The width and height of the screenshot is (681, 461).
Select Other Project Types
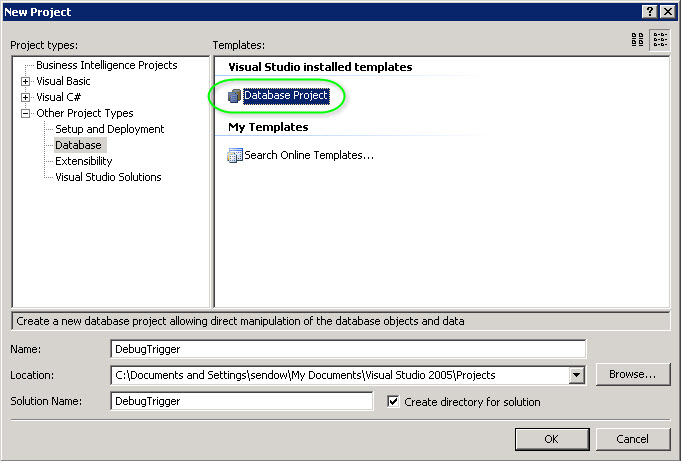click(85, 113)
